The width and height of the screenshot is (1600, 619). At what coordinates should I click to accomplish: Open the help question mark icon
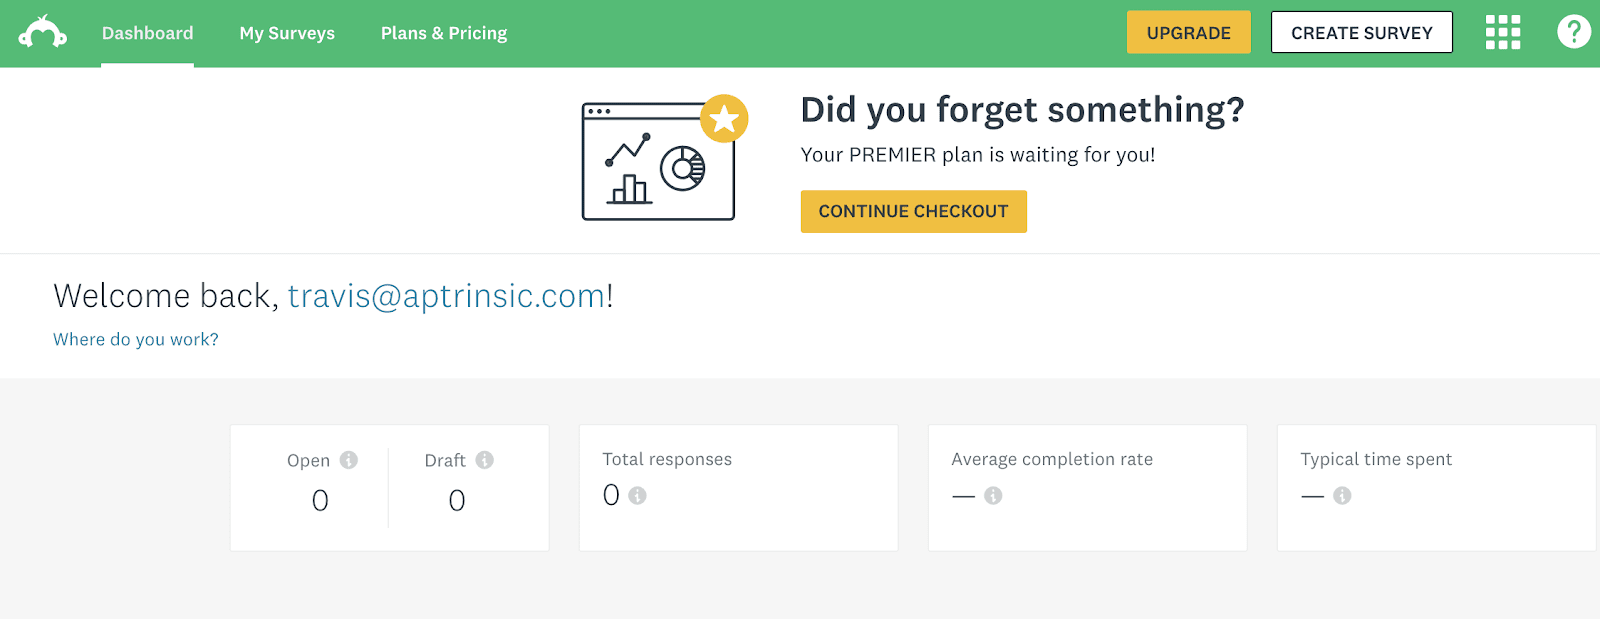click(1573, 32)
